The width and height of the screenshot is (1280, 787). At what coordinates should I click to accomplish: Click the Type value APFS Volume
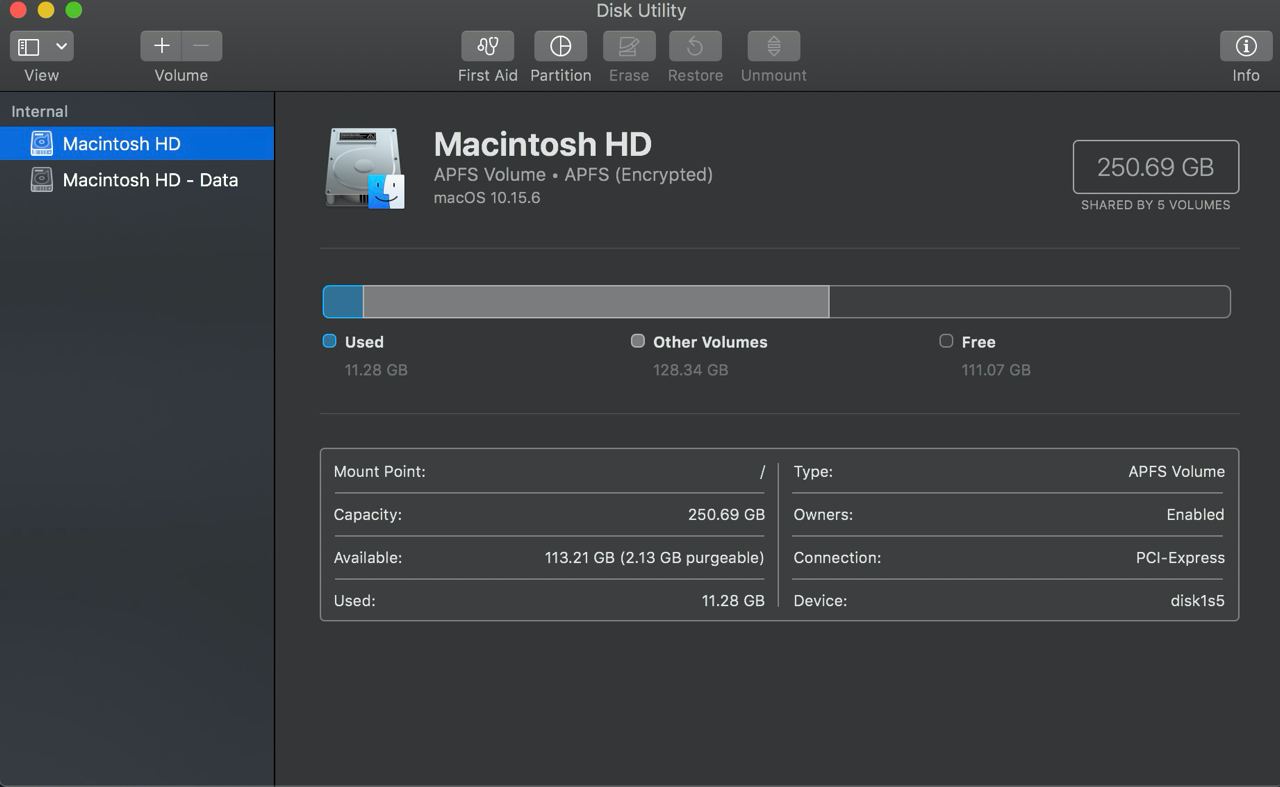click(x=1177, y=472)
